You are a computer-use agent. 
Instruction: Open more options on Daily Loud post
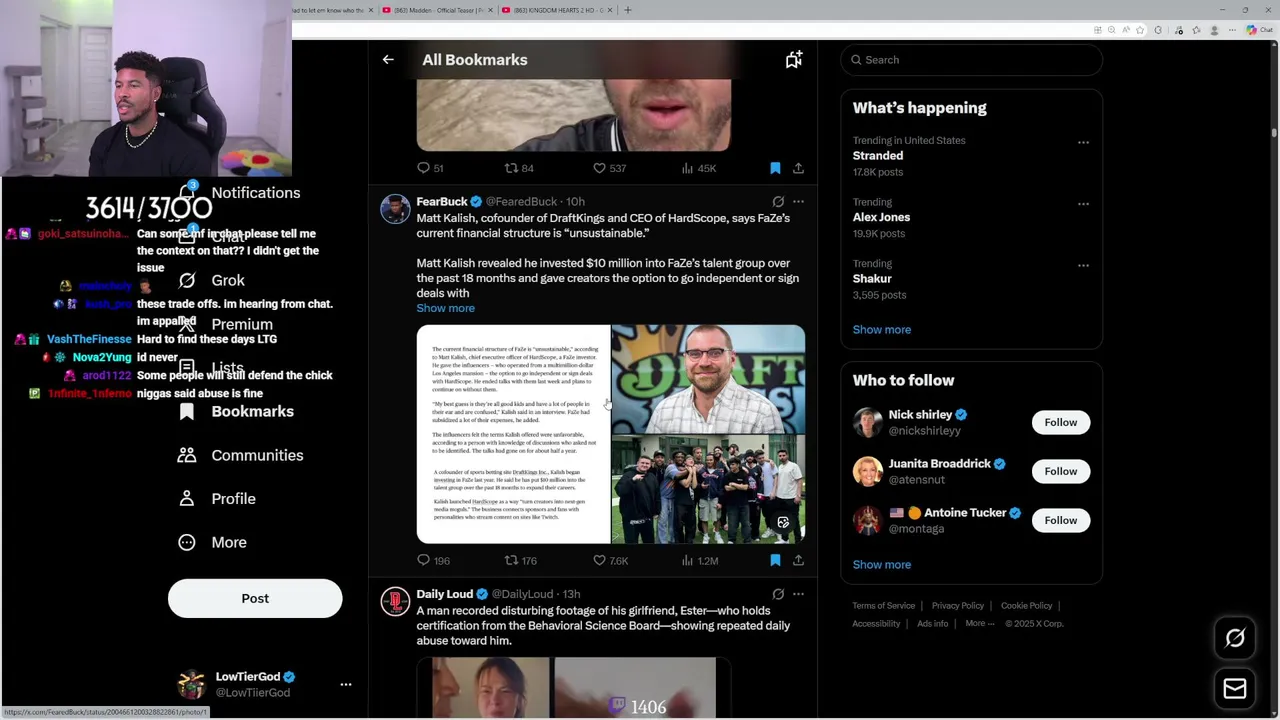[x=798, y=594]
